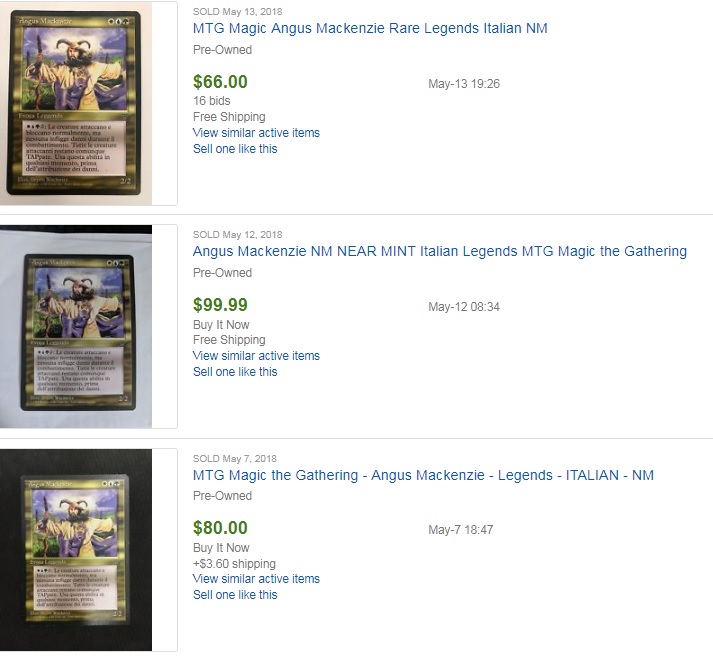Image resolution: width=713 pixels, height=659 pixels.
Task: Click the $80.00 sold price
Action: pos(220,528)
